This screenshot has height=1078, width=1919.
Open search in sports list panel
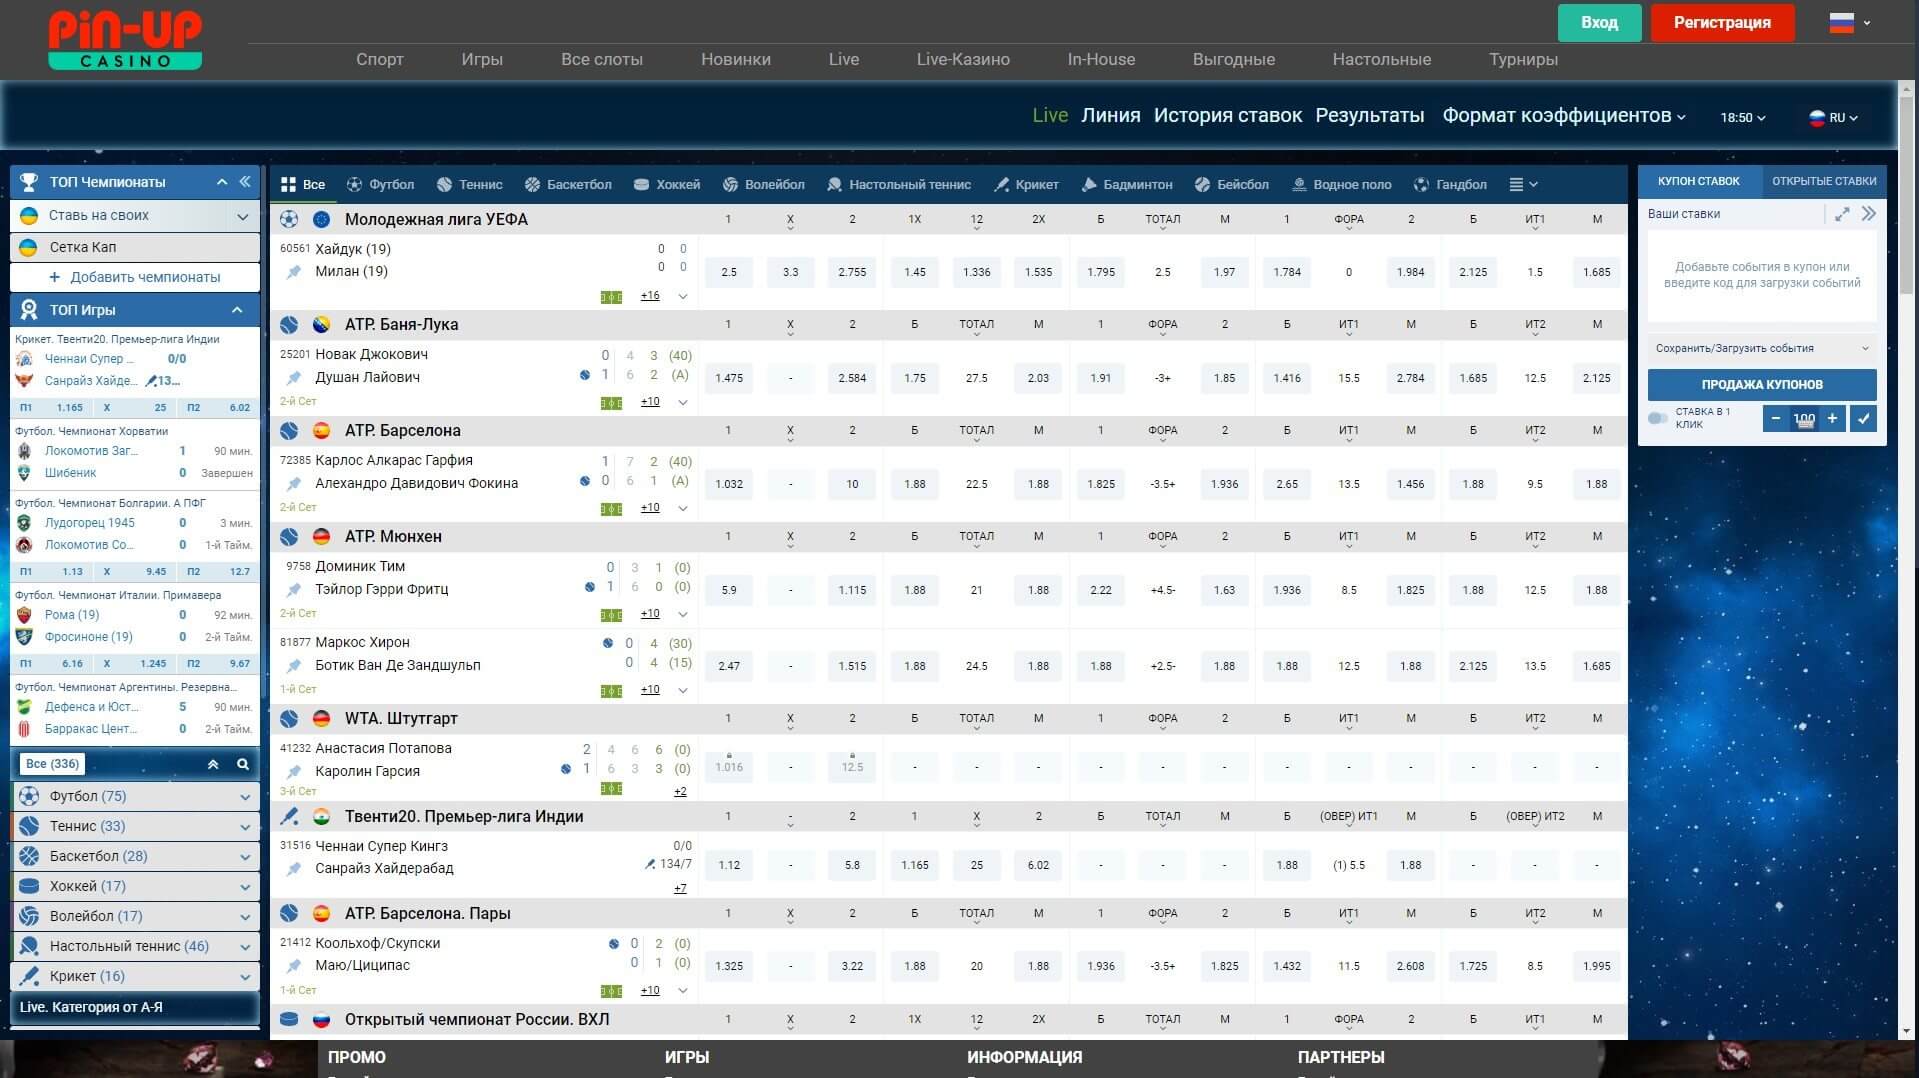click(x=242, y=764)
